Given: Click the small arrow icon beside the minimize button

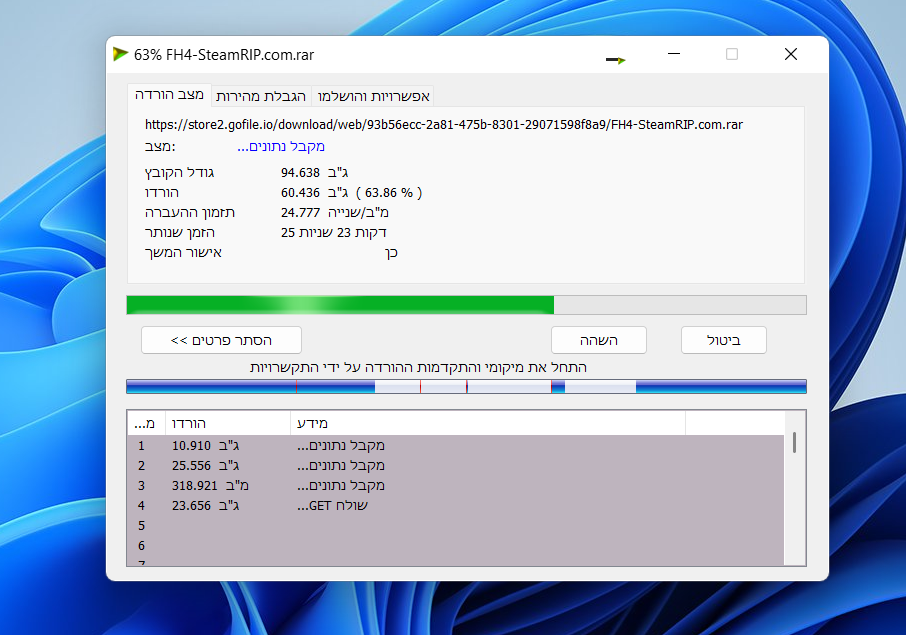Looking at the screenshot, I should coord(615,60).
